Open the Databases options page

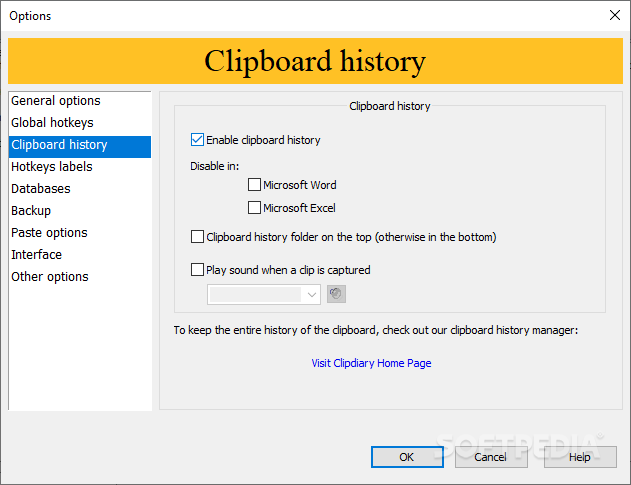pyautogui.click(x=41, y=189)
